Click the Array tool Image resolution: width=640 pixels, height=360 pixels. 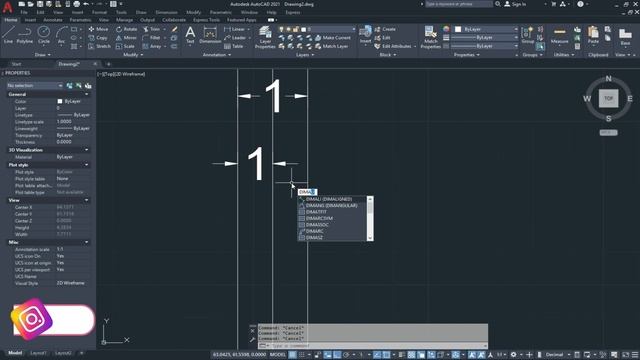152,46
